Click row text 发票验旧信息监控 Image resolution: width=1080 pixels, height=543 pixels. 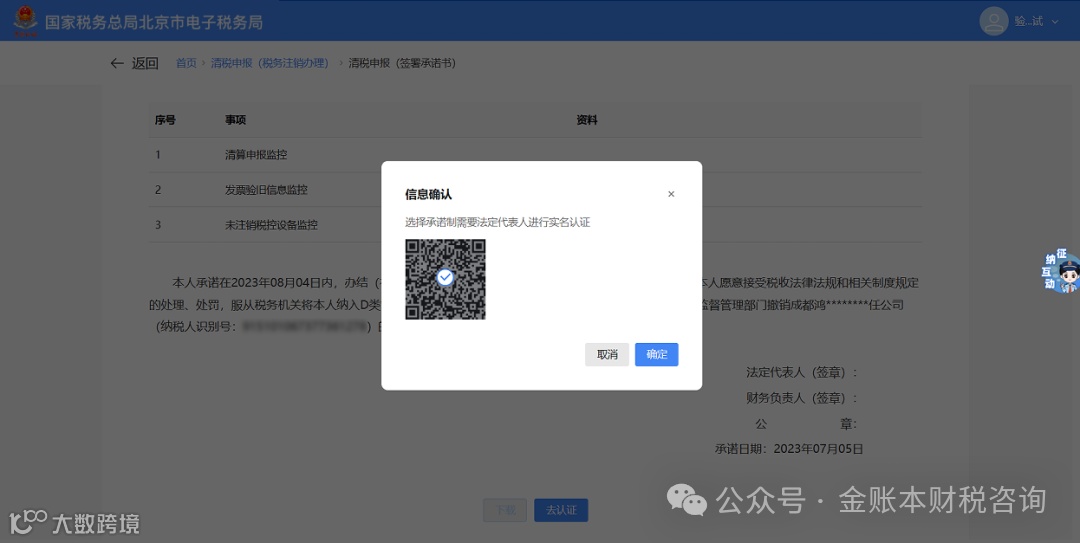point(266,189)
